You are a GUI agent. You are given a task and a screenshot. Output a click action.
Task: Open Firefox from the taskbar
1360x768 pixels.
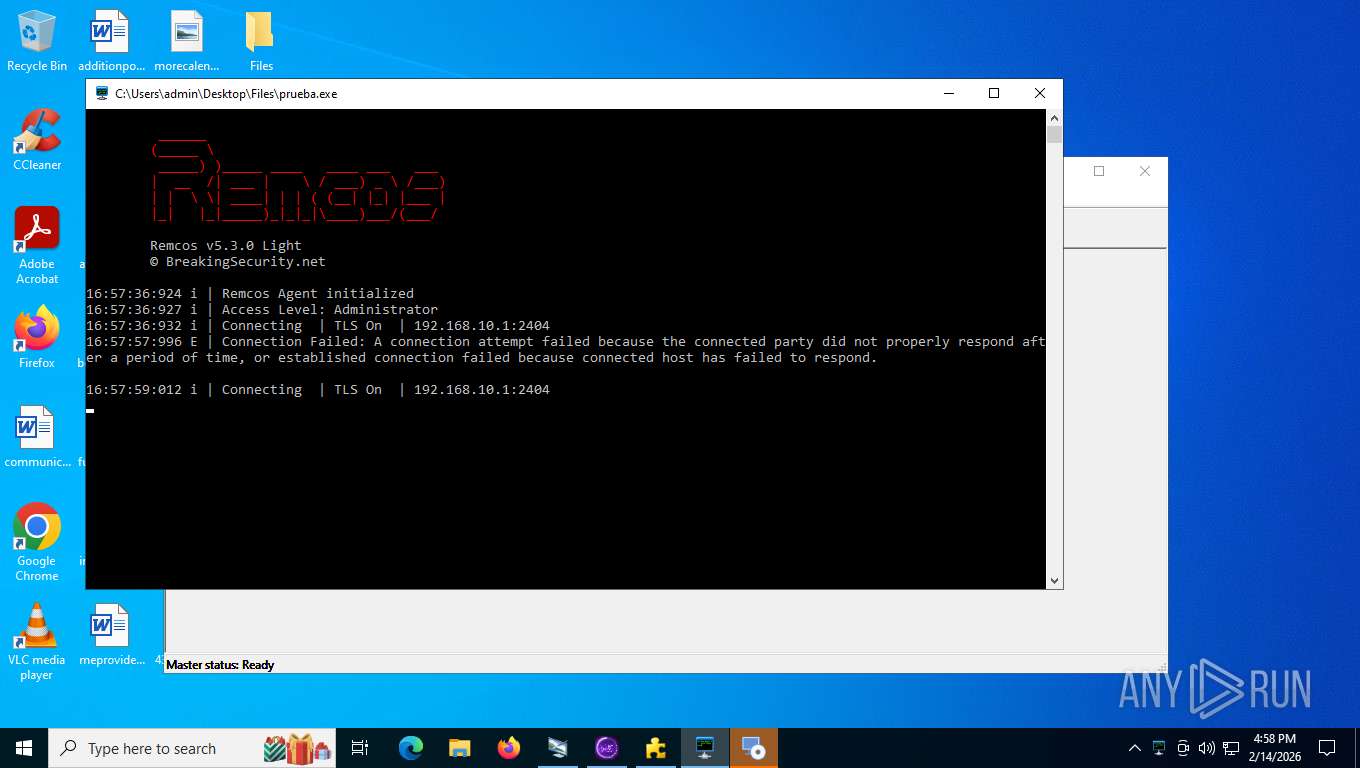509,748
